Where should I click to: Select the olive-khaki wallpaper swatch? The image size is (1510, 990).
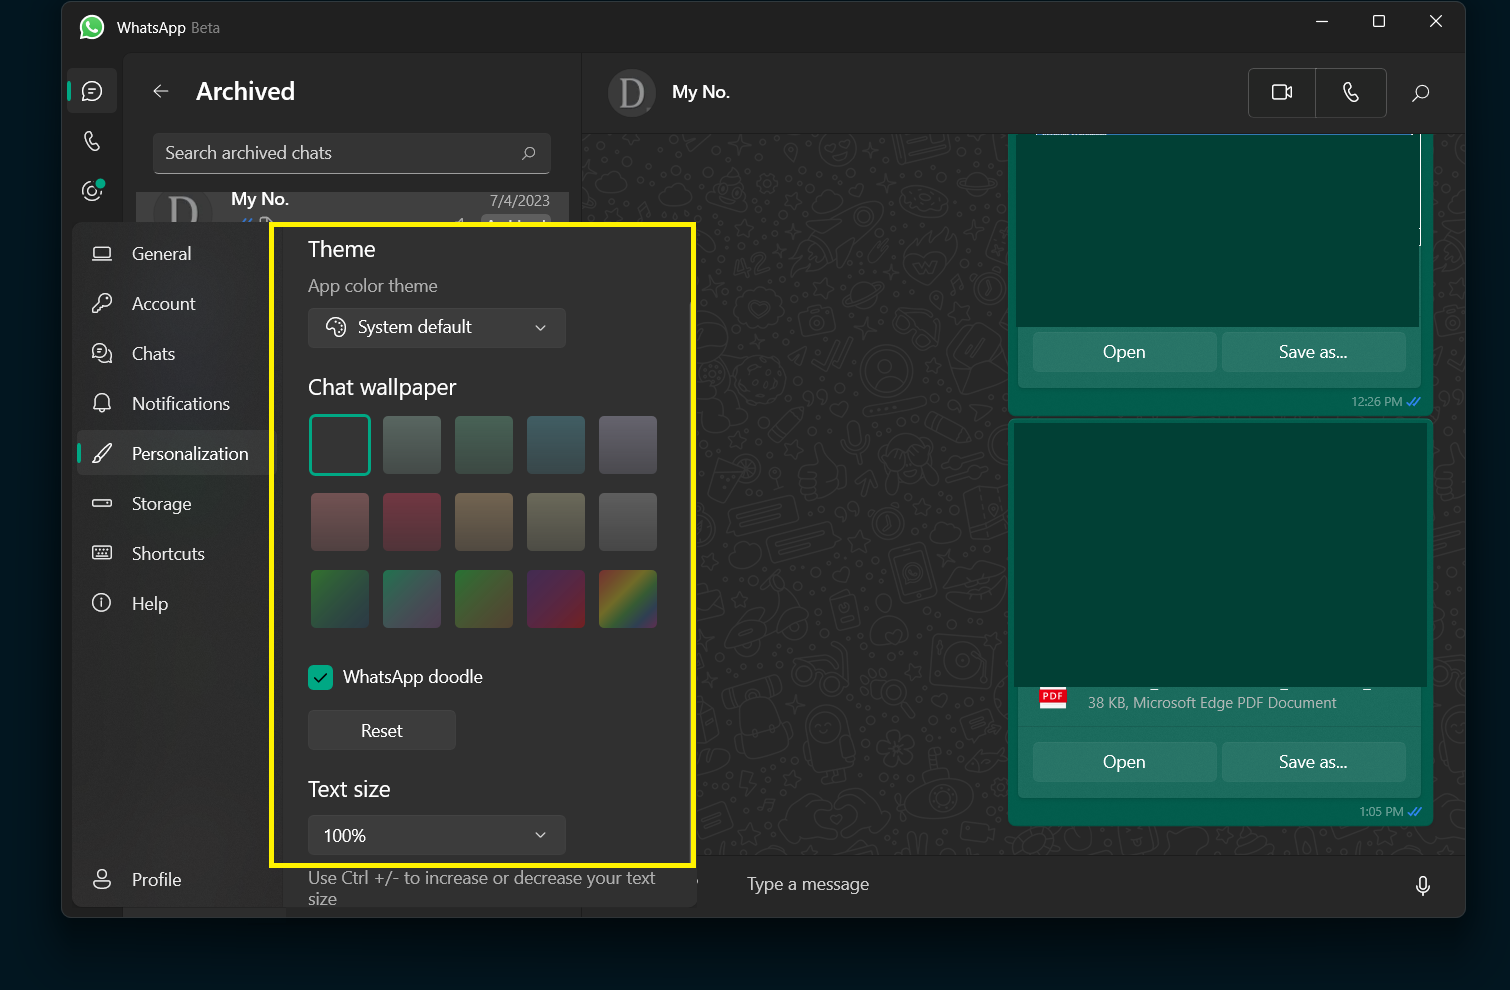(x=556, y=522)
